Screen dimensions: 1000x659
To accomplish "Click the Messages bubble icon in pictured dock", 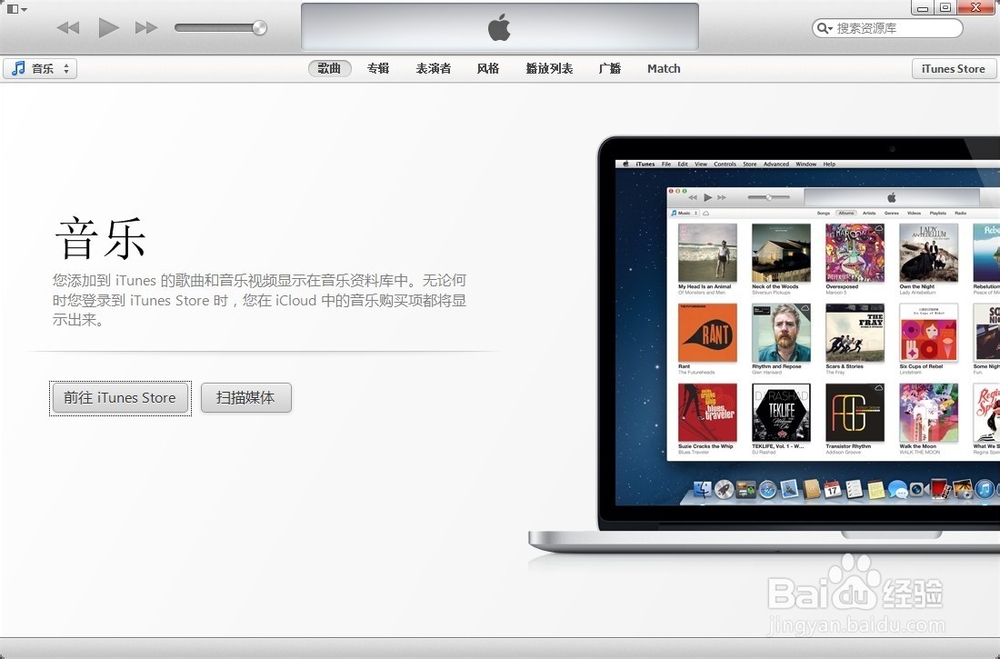I will point(897,490).
